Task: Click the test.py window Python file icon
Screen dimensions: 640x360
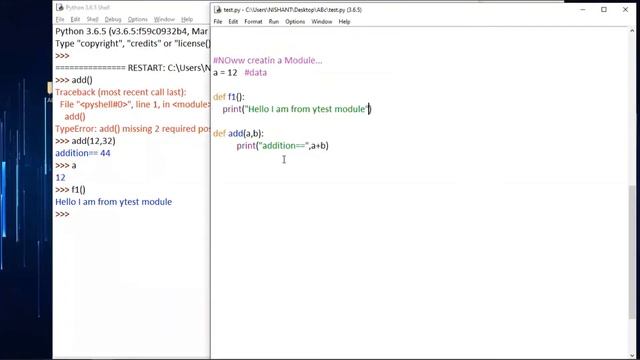Action: (218, 9)
